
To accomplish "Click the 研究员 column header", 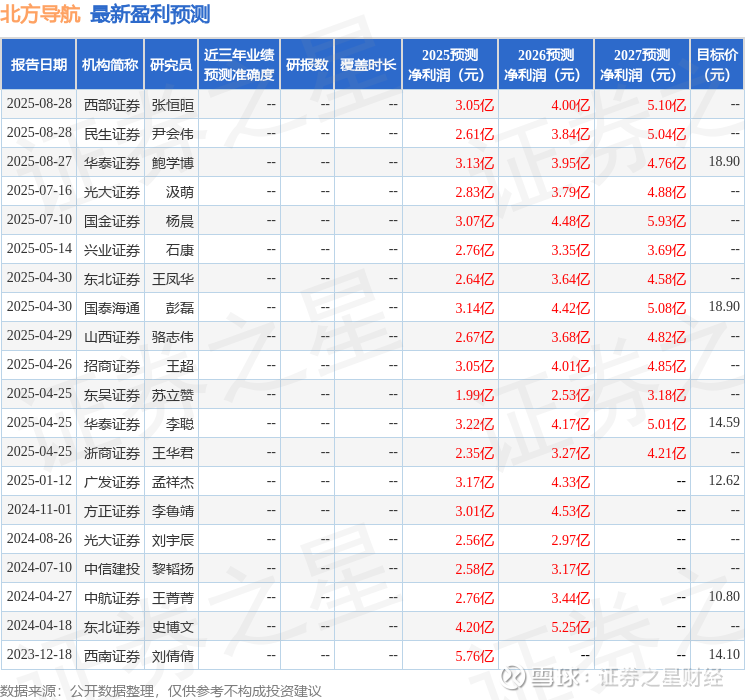I will pyautogui.click(x=171, y=65).
